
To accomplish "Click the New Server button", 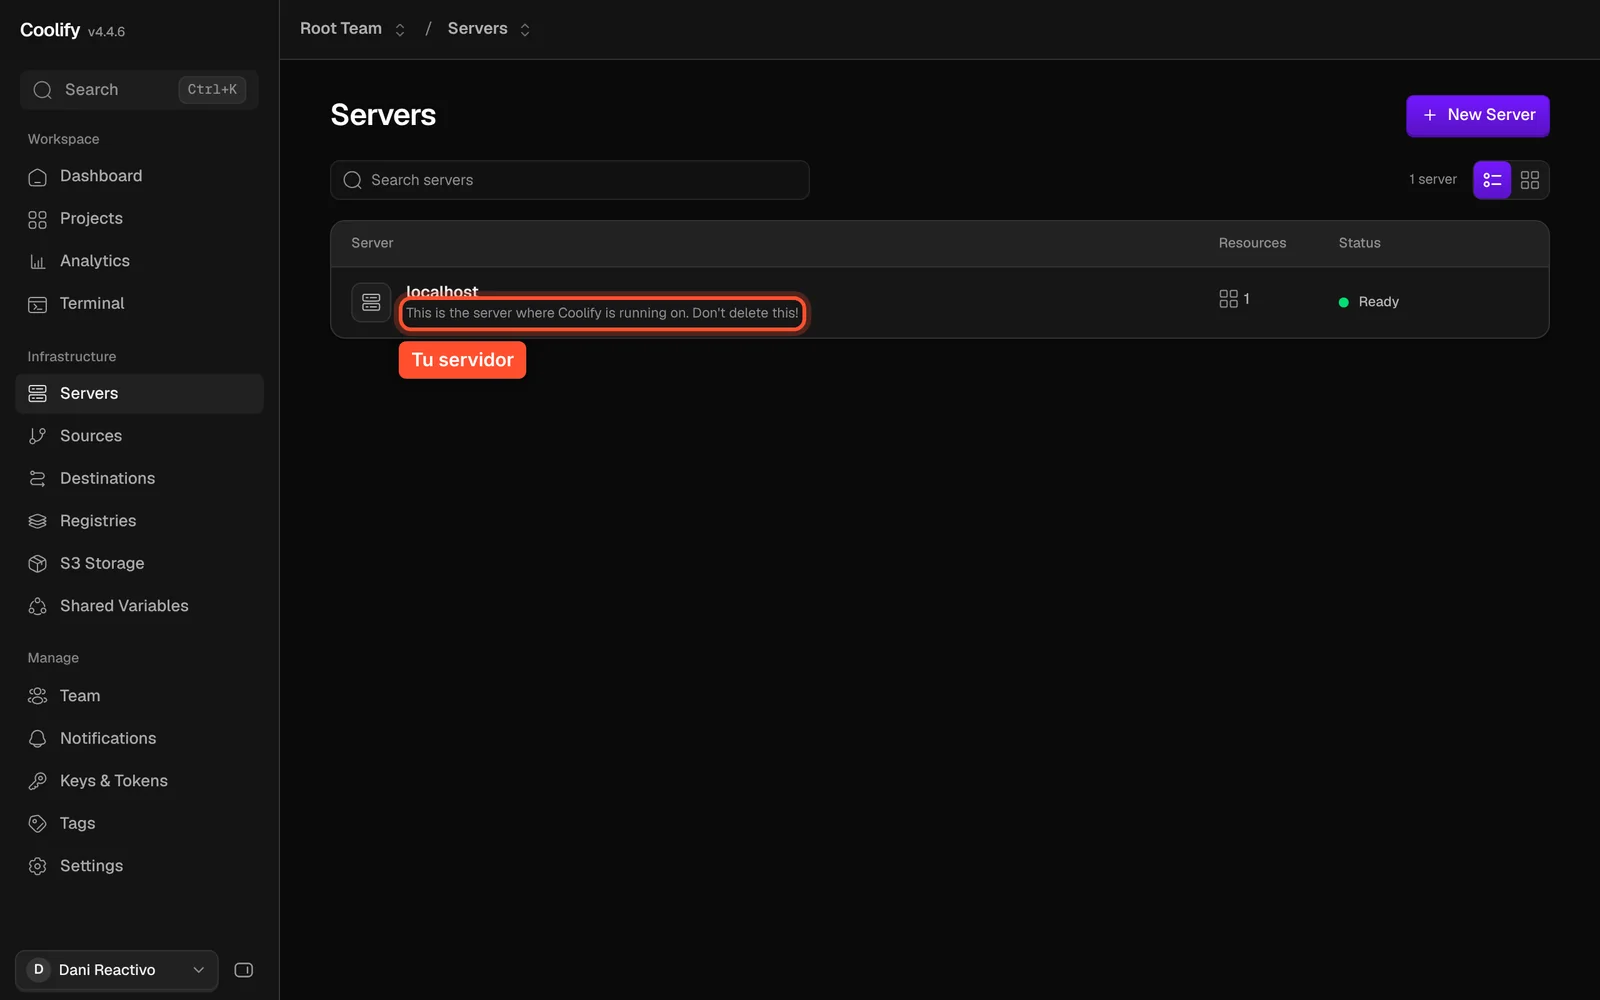I will (x=1477, y=116).
